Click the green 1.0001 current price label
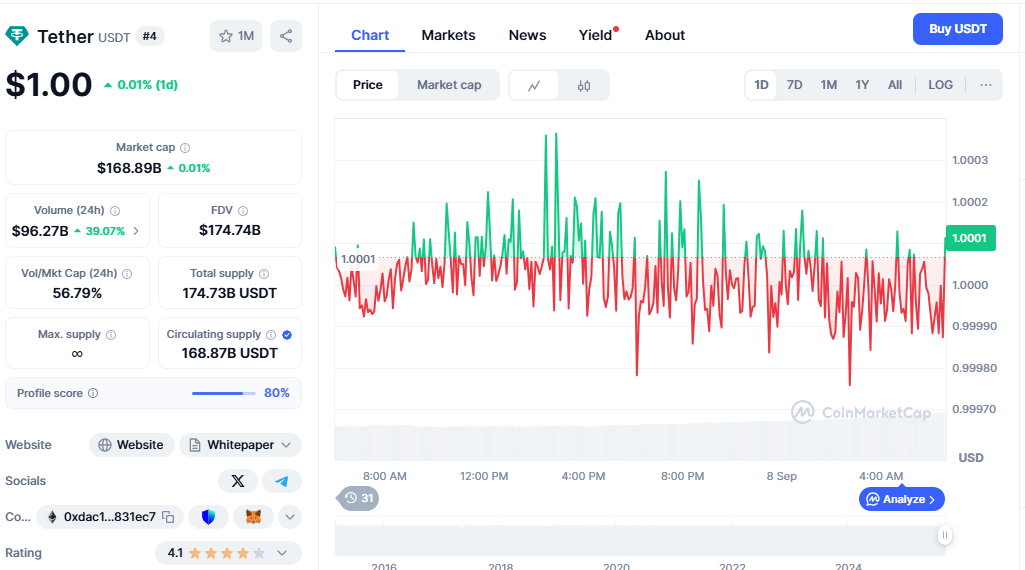The image size is (1025, 570). point(971,238)
